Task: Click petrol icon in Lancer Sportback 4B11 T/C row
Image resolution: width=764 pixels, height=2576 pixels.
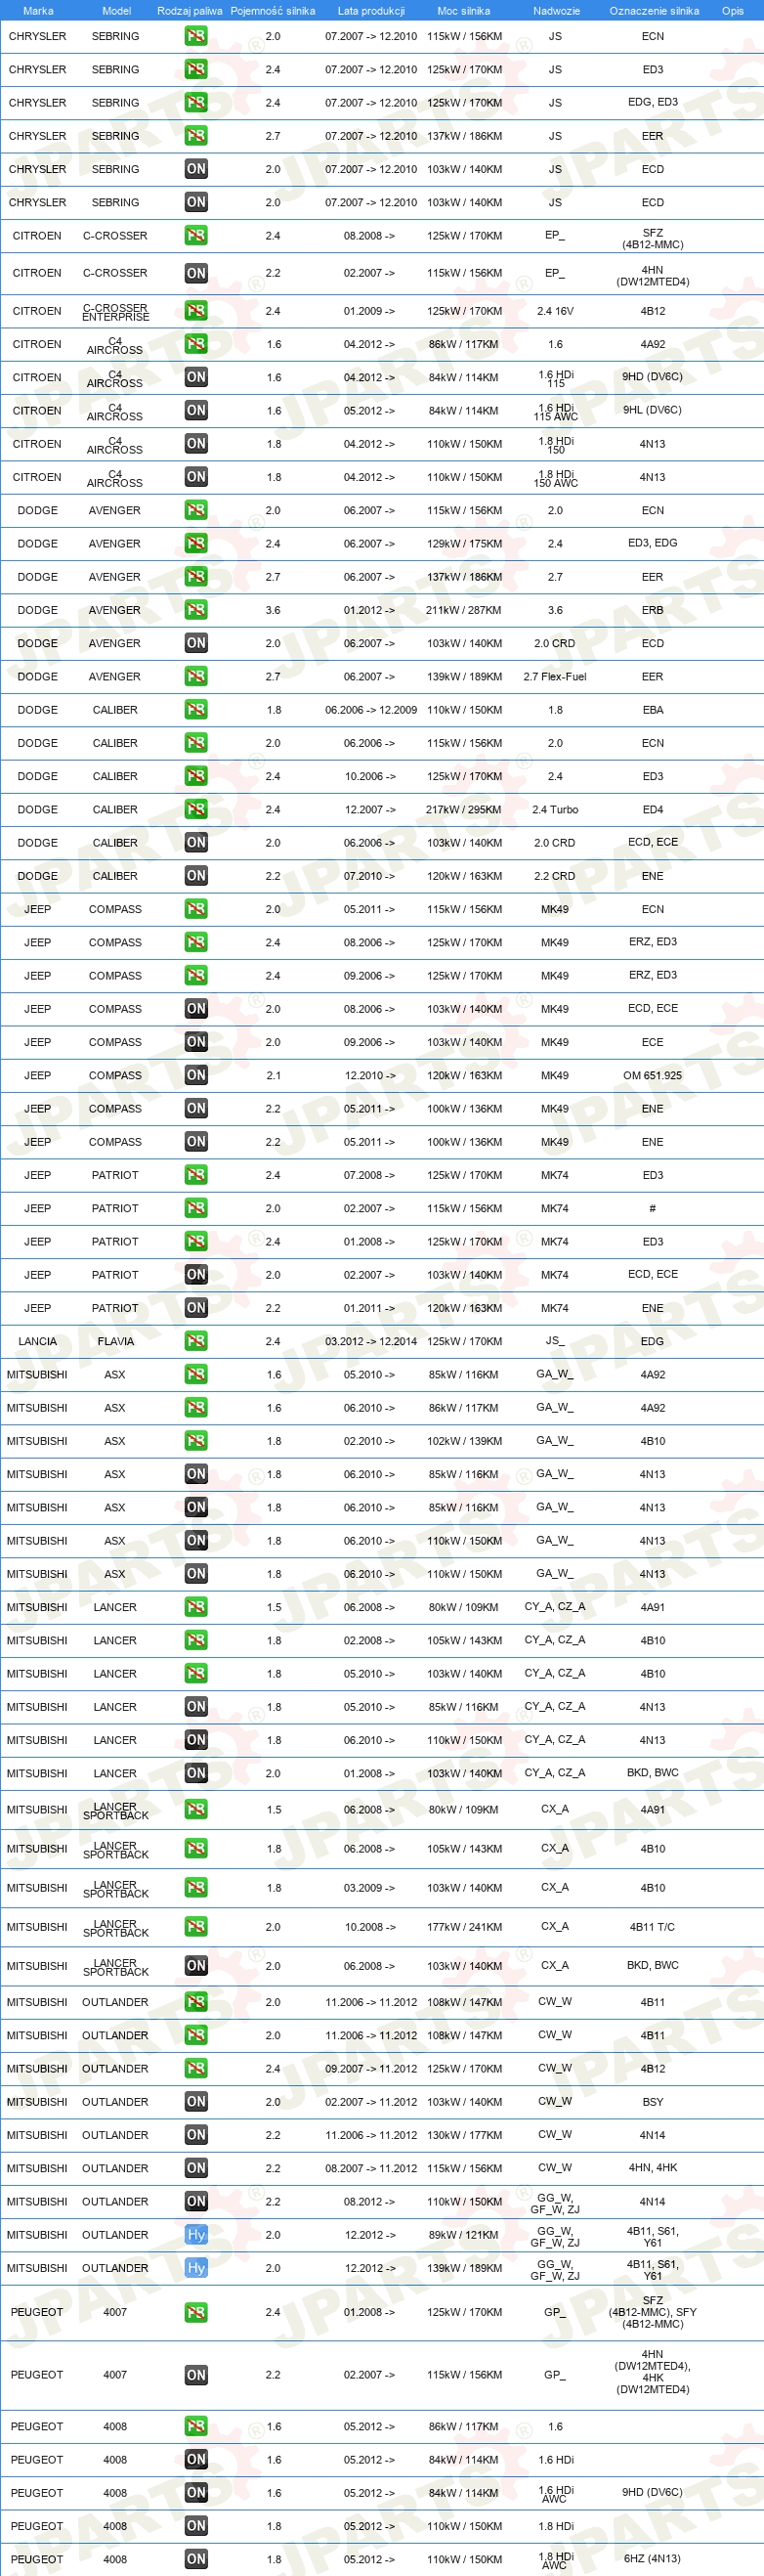Action: [x=196, y=1927]
